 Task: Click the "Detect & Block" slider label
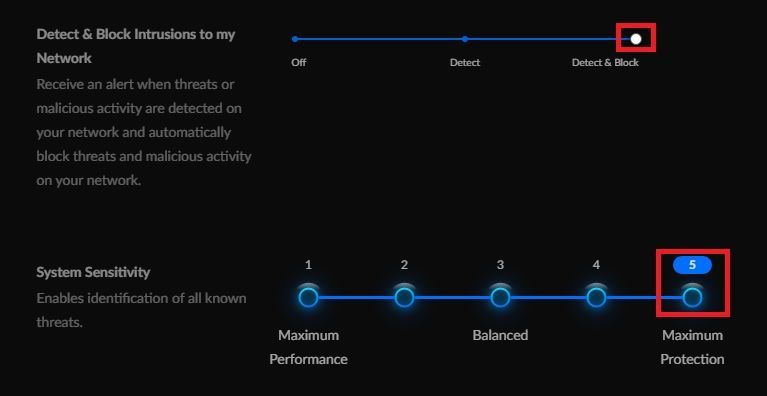(605, 63)
